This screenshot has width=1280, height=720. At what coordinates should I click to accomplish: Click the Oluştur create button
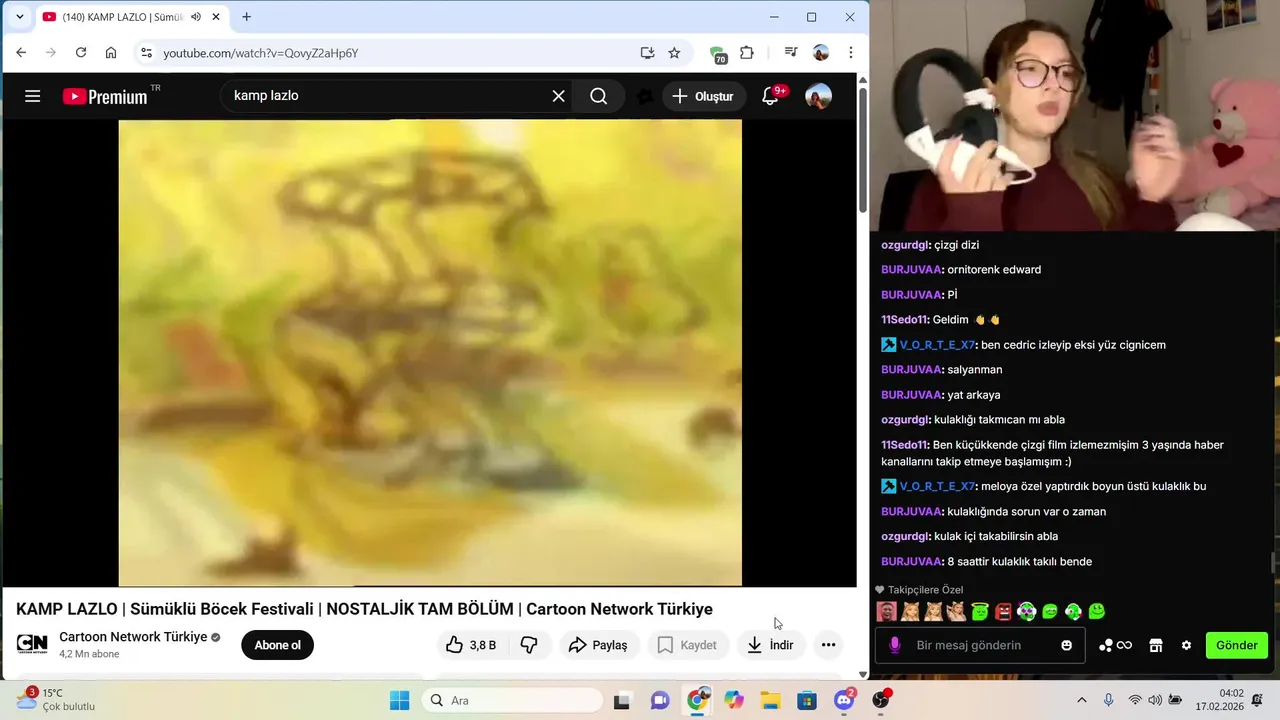coord(703,96)
